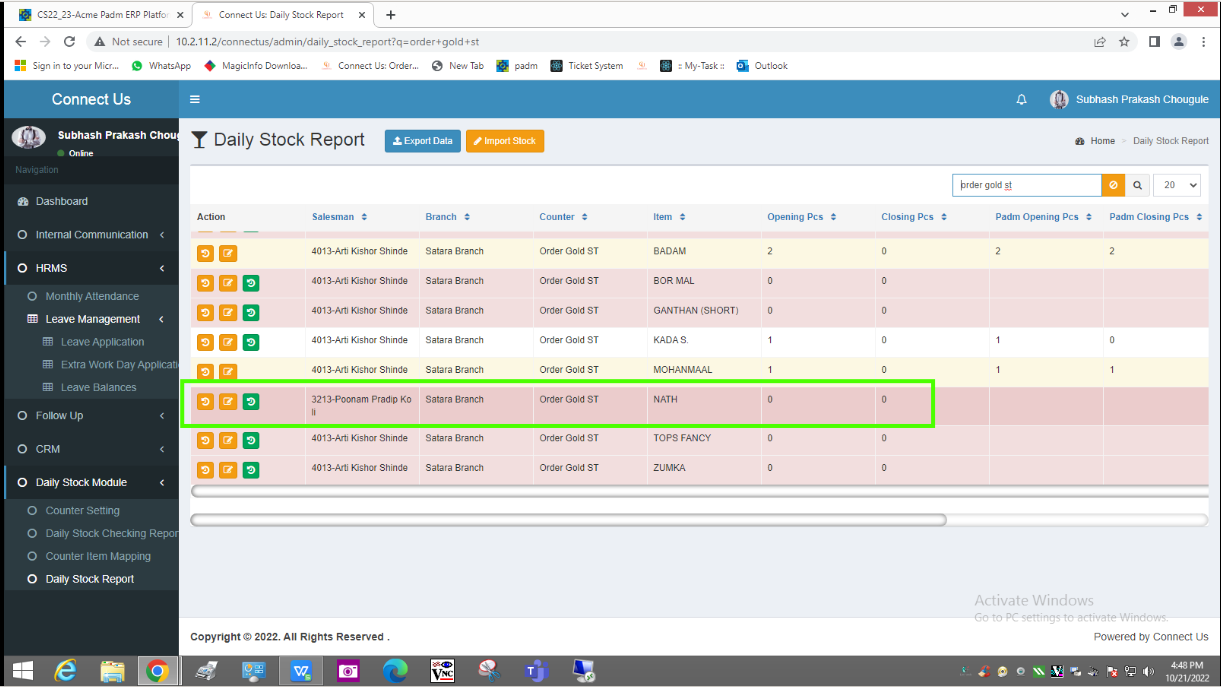Expand the CRM sidebar menu
This screenshot has height=687, width=1221.
point(90,449)
